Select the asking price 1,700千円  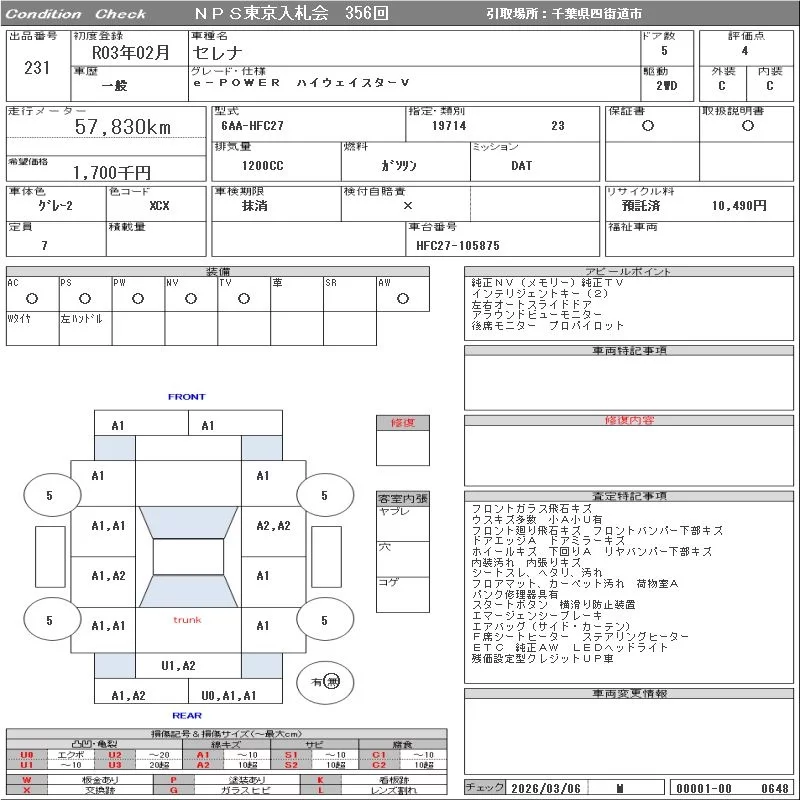[112, 173]
